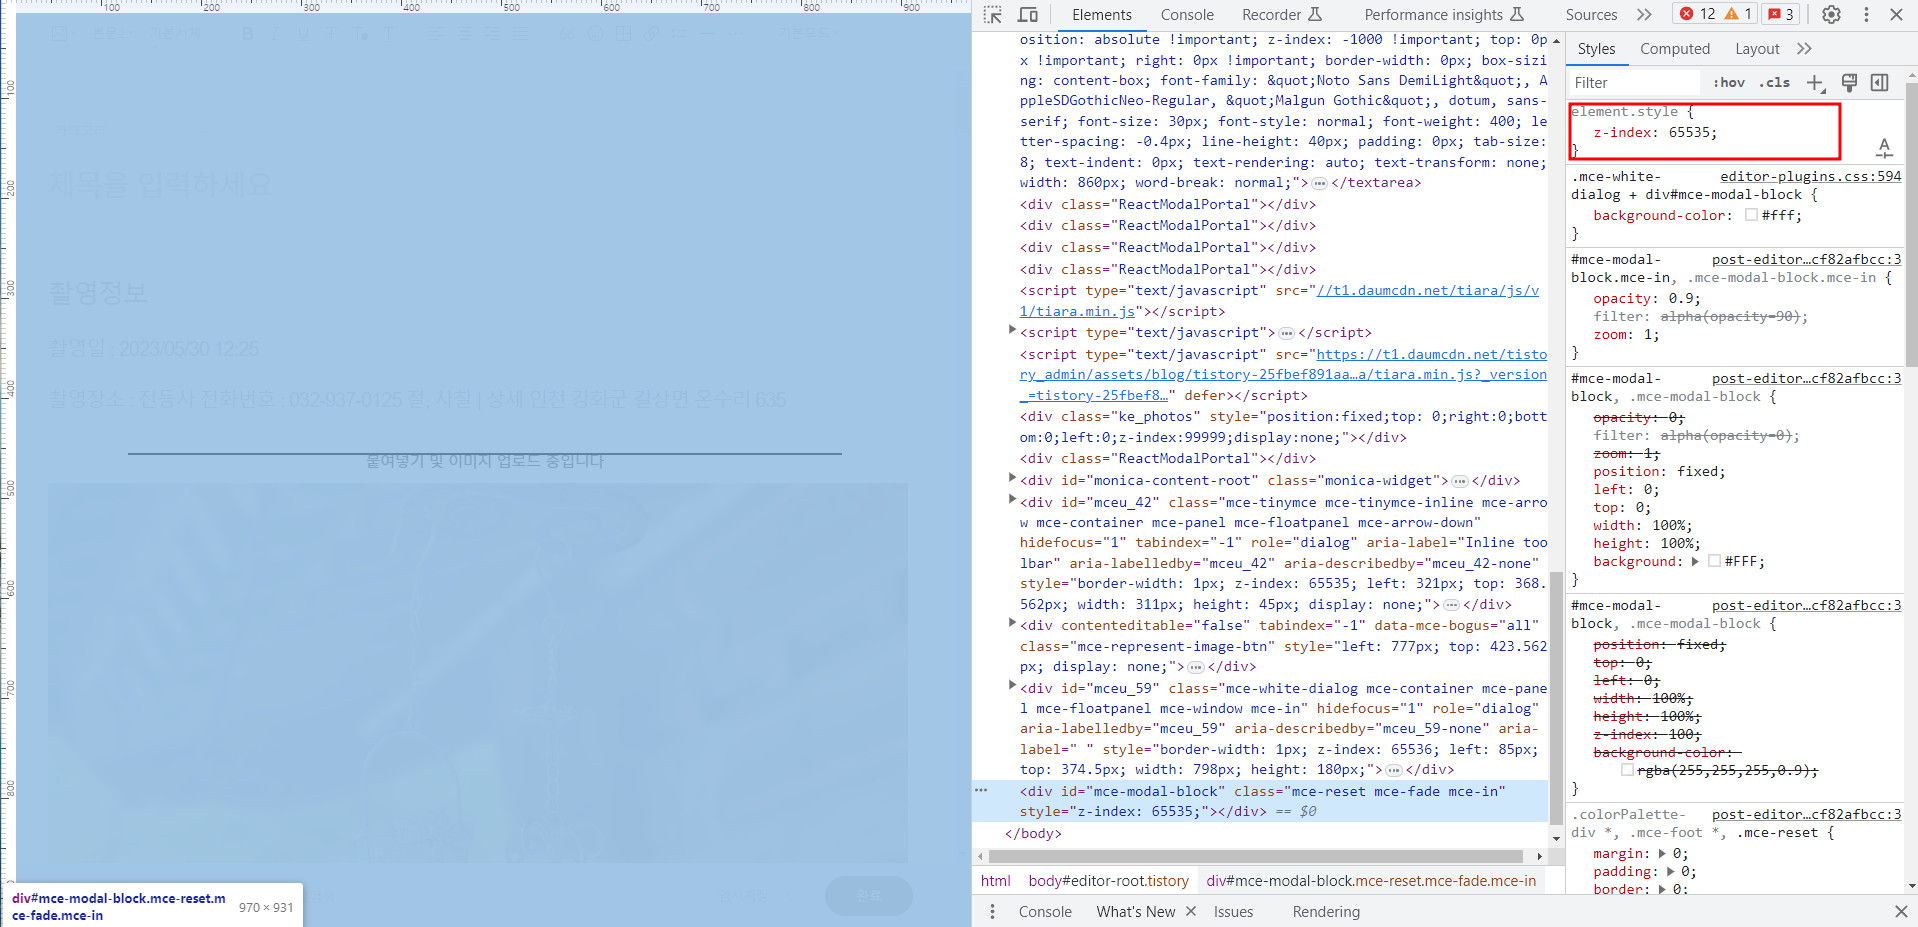Open the Console drawer tab

1045,911
